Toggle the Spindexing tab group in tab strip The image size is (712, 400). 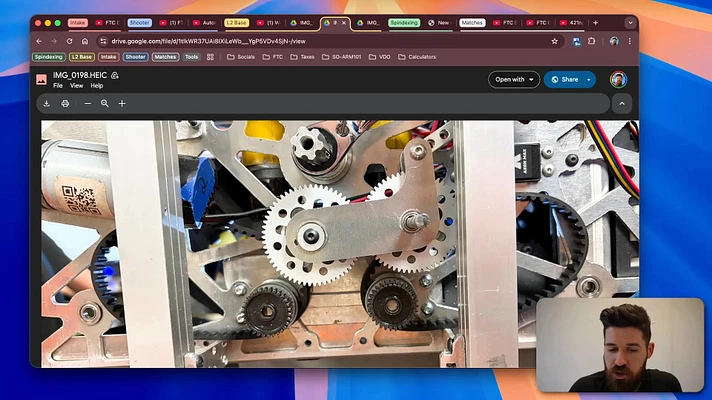coord(404,23)
